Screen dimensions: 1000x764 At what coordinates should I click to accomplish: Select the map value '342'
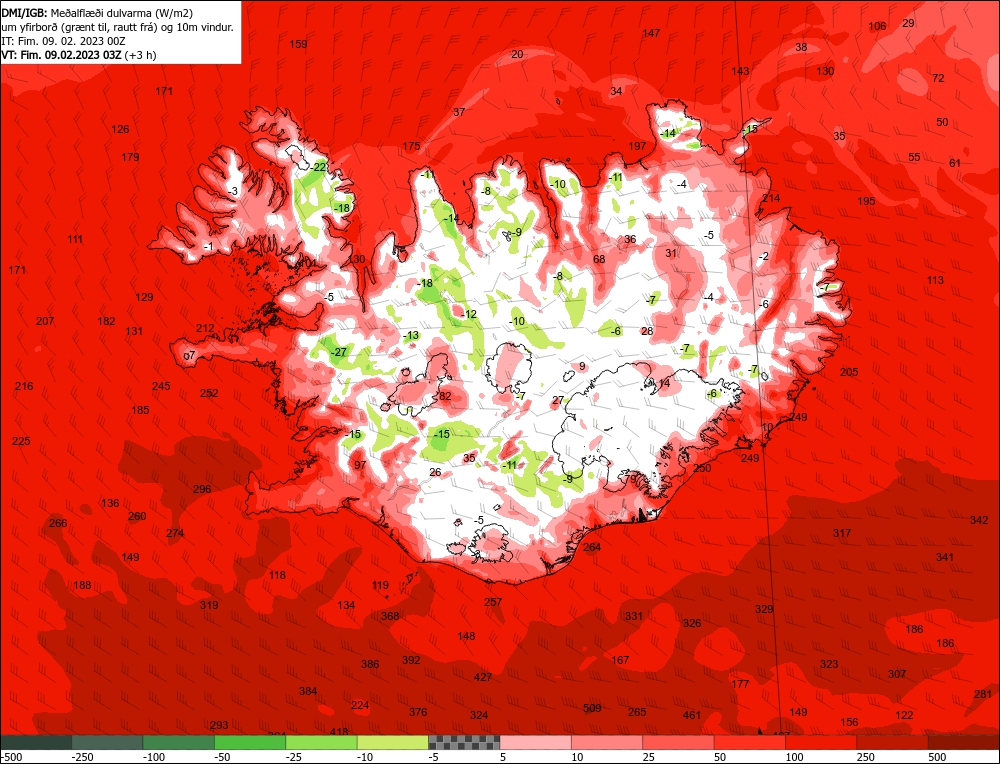(x=979, y=520)
